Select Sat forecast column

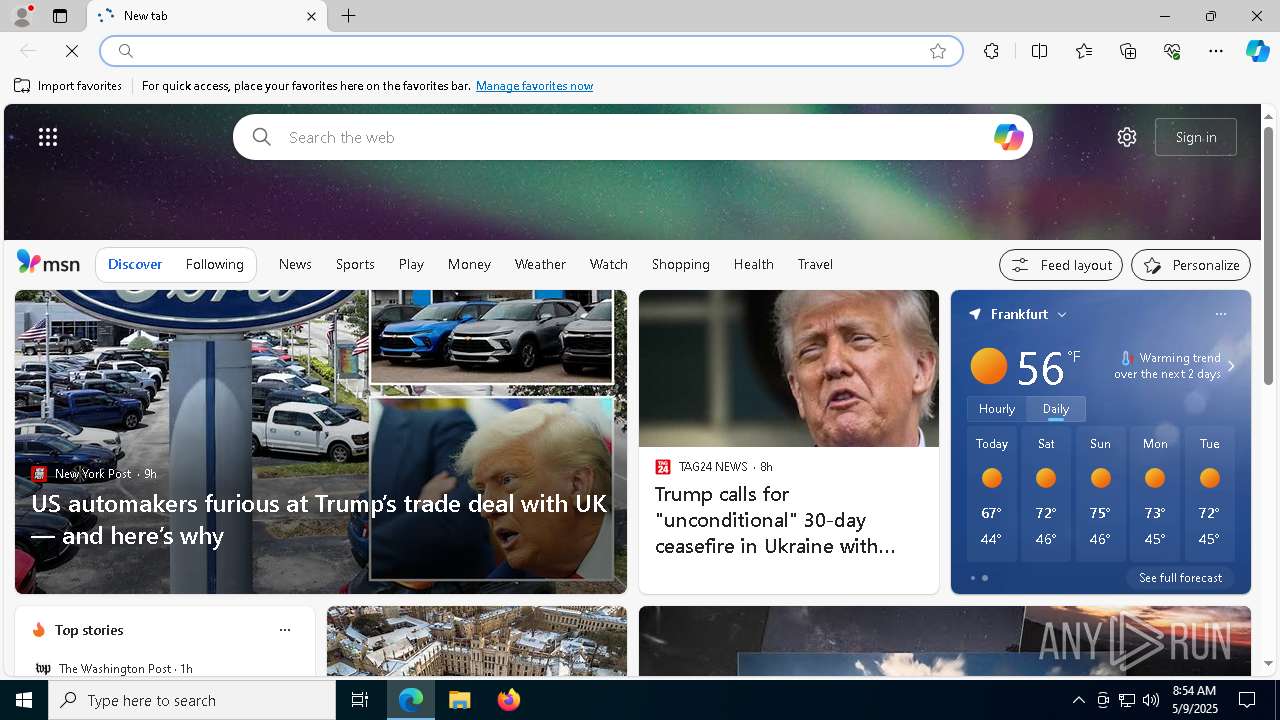[x=1046, y=495]
